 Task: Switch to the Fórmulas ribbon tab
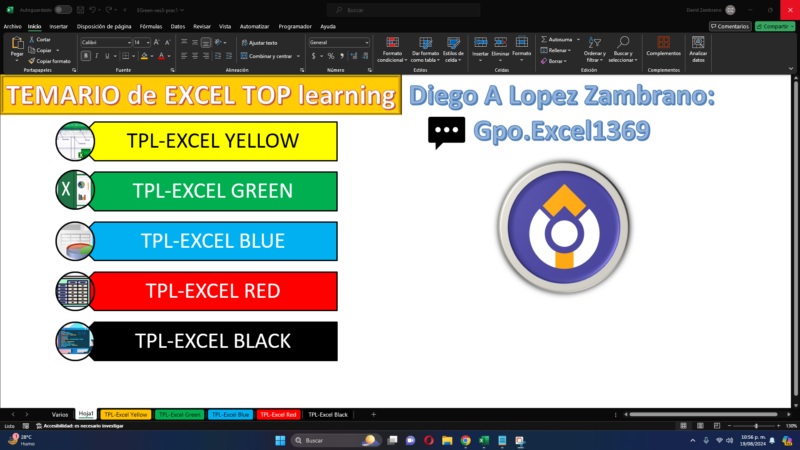(151, 27)
